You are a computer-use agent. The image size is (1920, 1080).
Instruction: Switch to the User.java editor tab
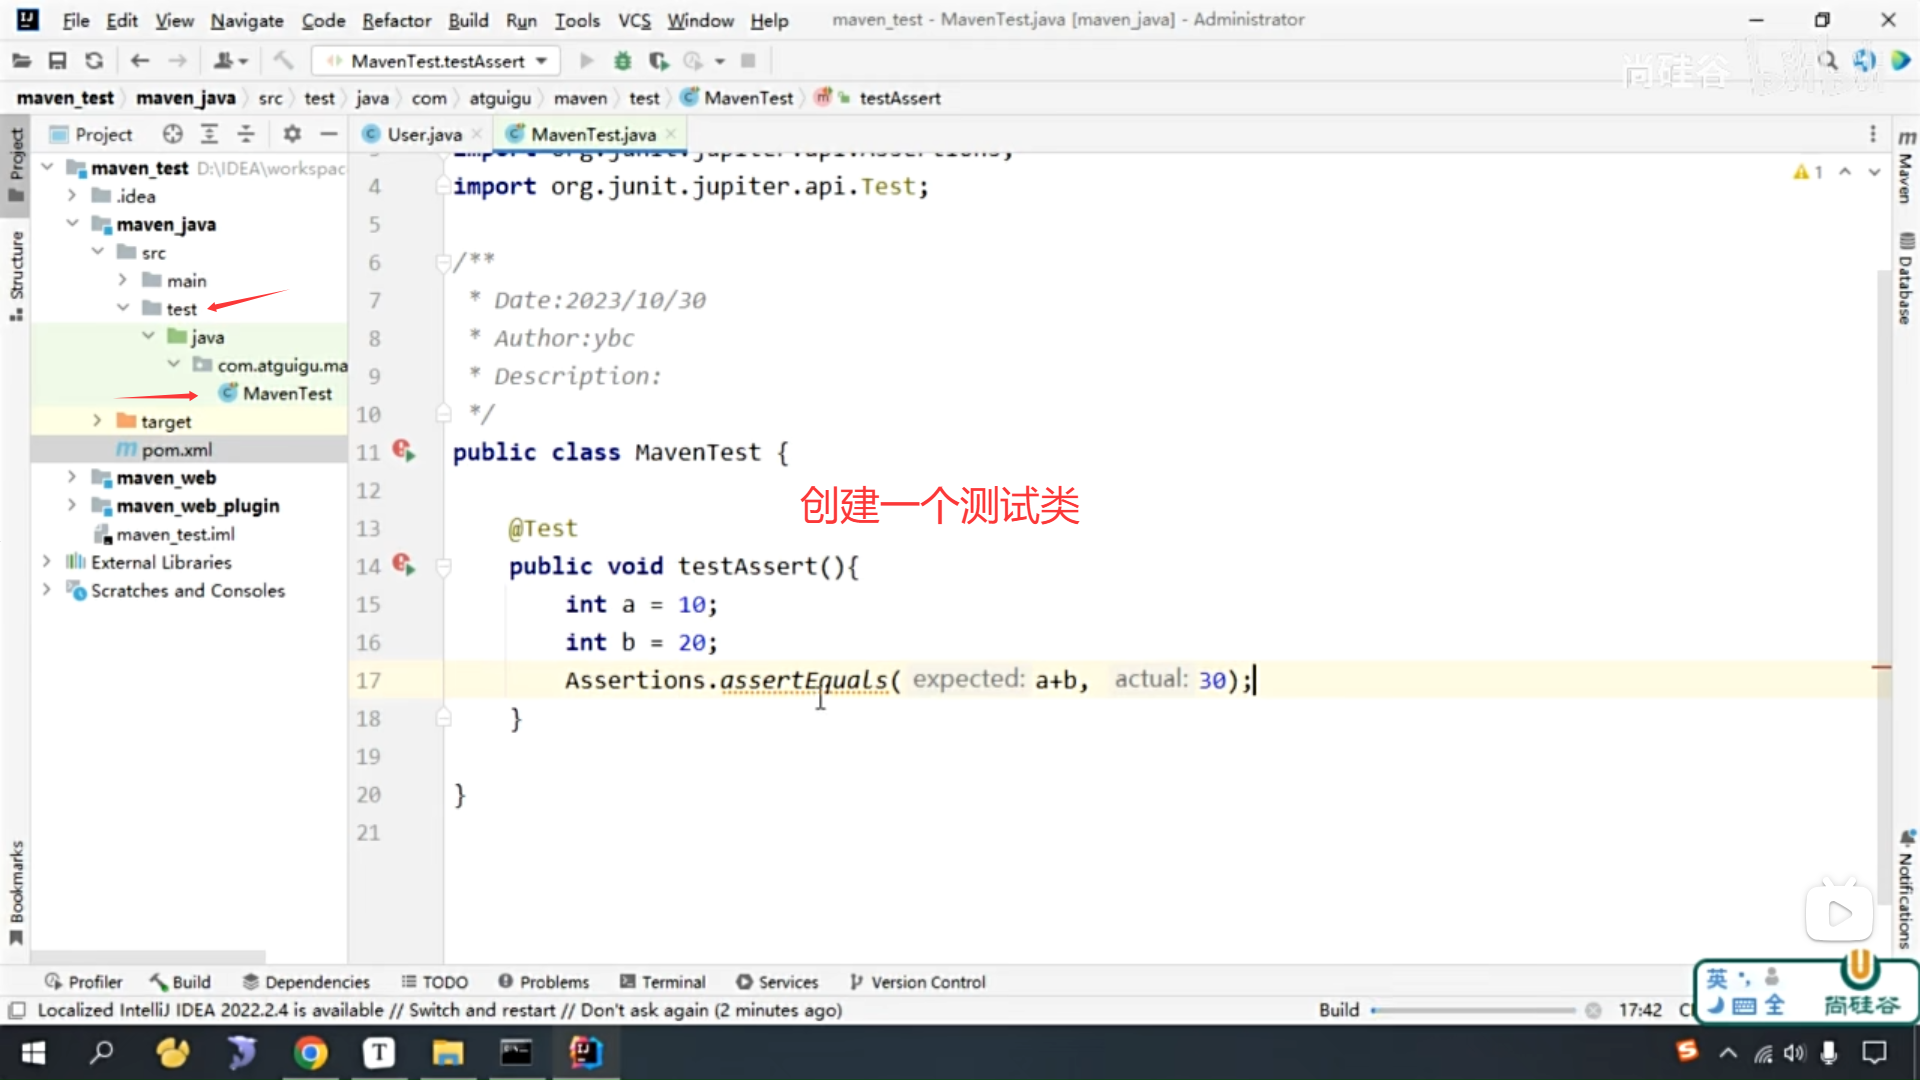pyautogui.click(x=424, y=134)
